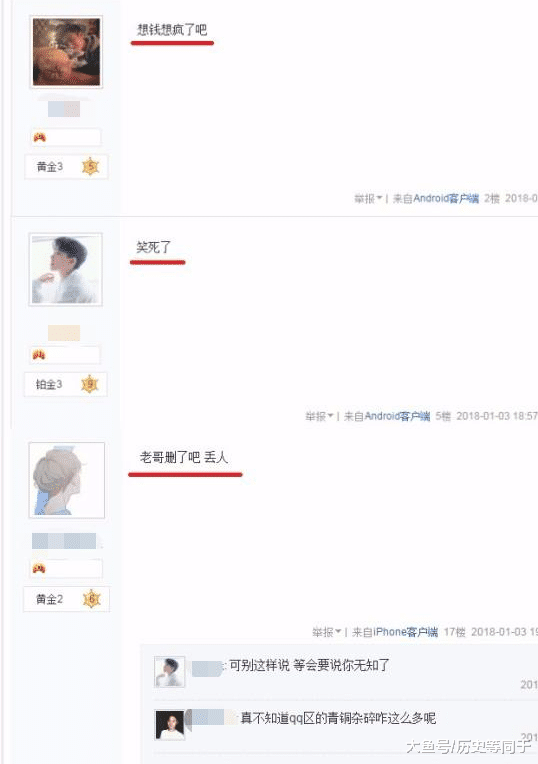This screenshot has width=538, height=764.
Task: Click the 黄金3 rank badge label
Action: click(50, 167)
